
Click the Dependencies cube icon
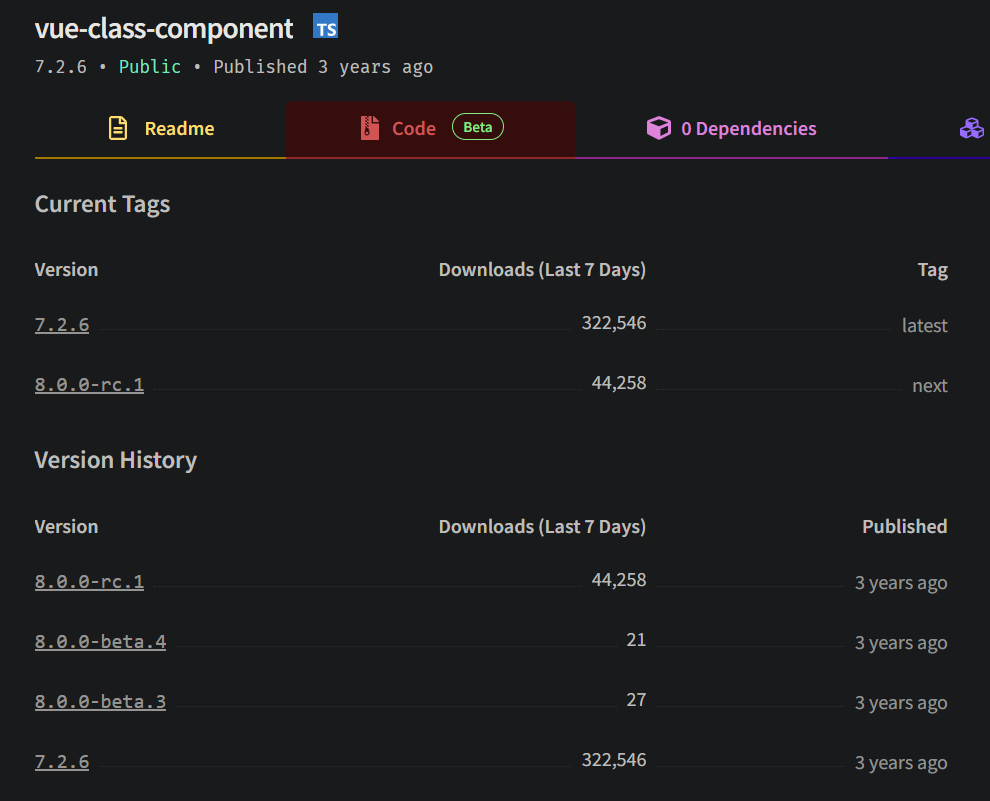tap(659, 128)
